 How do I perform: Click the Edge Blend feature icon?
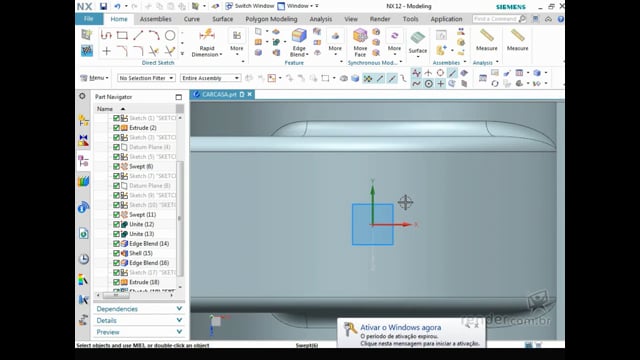pos(299,36)
